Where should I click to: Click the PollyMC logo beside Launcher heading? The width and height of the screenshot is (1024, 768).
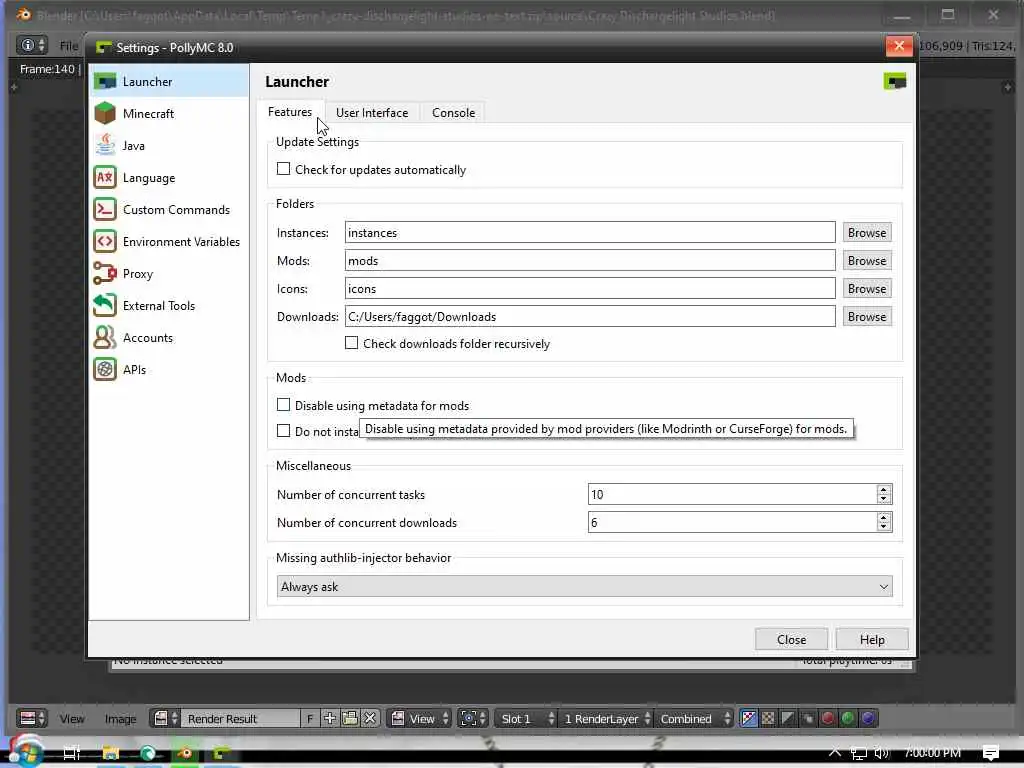(895, 82)
